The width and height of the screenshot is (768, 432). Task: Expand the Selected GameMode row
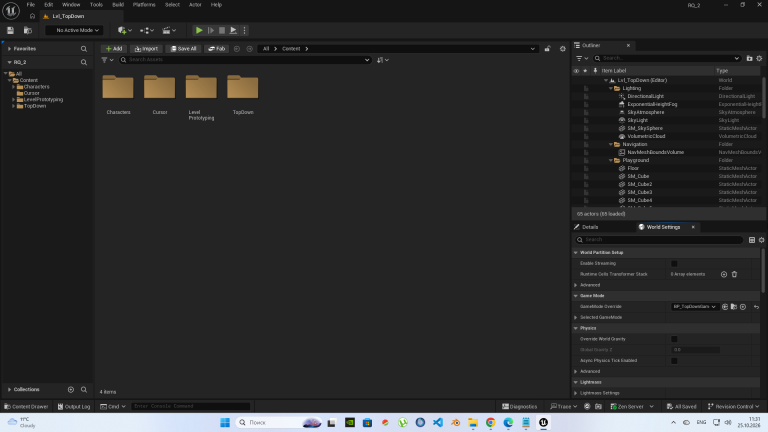[x=576, y=317]
